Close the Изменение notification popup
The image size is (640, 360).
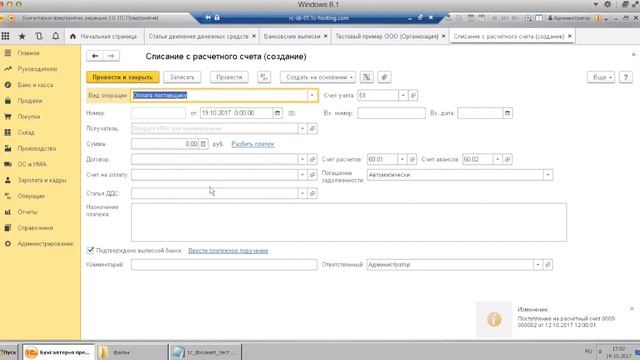(631, 309)
